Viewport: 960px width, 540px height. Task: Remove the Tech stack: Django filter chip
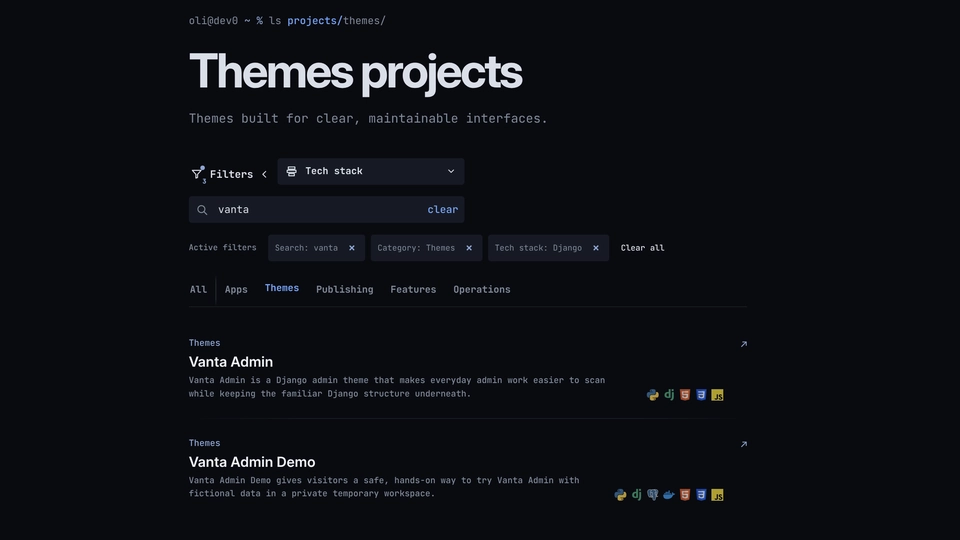pyautogui.click(x=596, y=248)
